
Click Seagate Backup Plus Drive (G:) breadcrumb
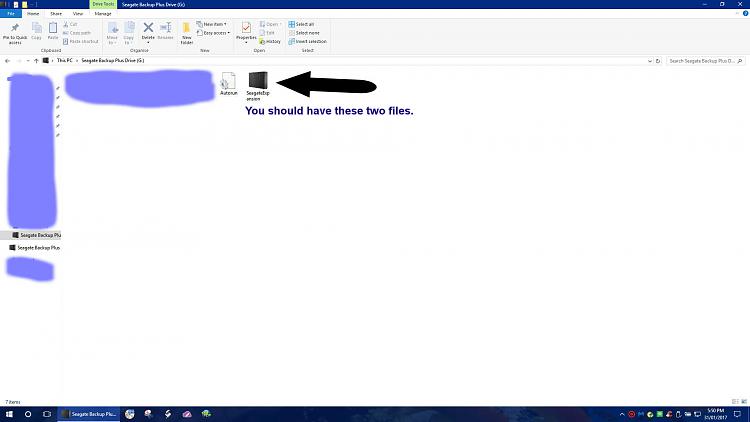(x=112, y=61)
